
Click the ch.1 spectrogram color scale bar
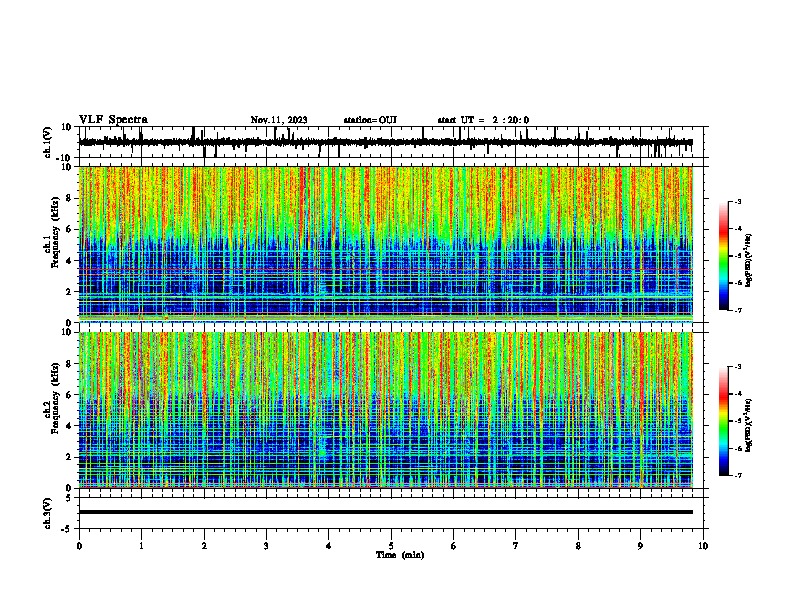click(724, 256)
